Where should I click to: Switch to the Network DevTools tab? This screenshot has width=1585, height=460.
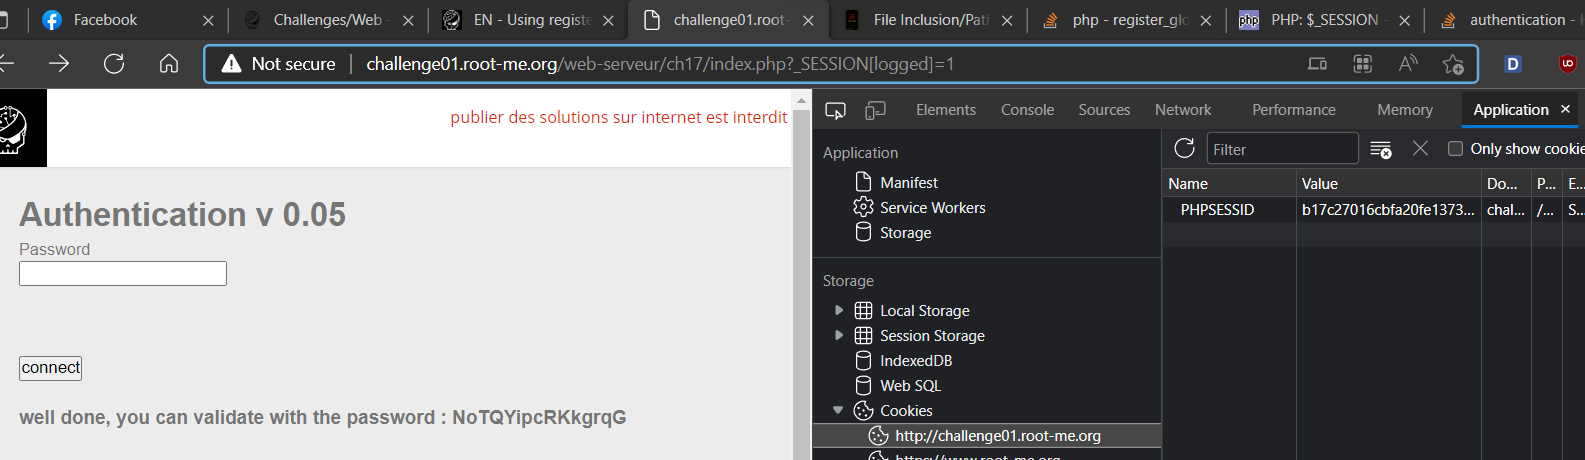[1183, 110]
